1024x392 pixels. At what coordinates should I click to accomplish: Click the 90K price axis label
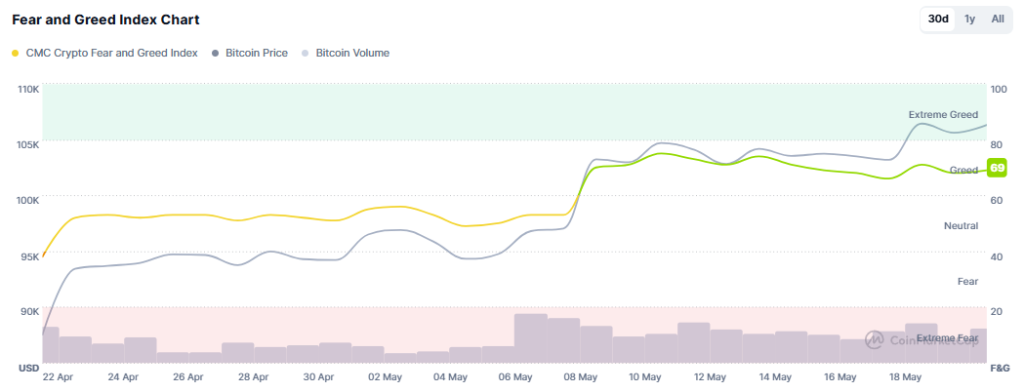click(x=31, y=311)
